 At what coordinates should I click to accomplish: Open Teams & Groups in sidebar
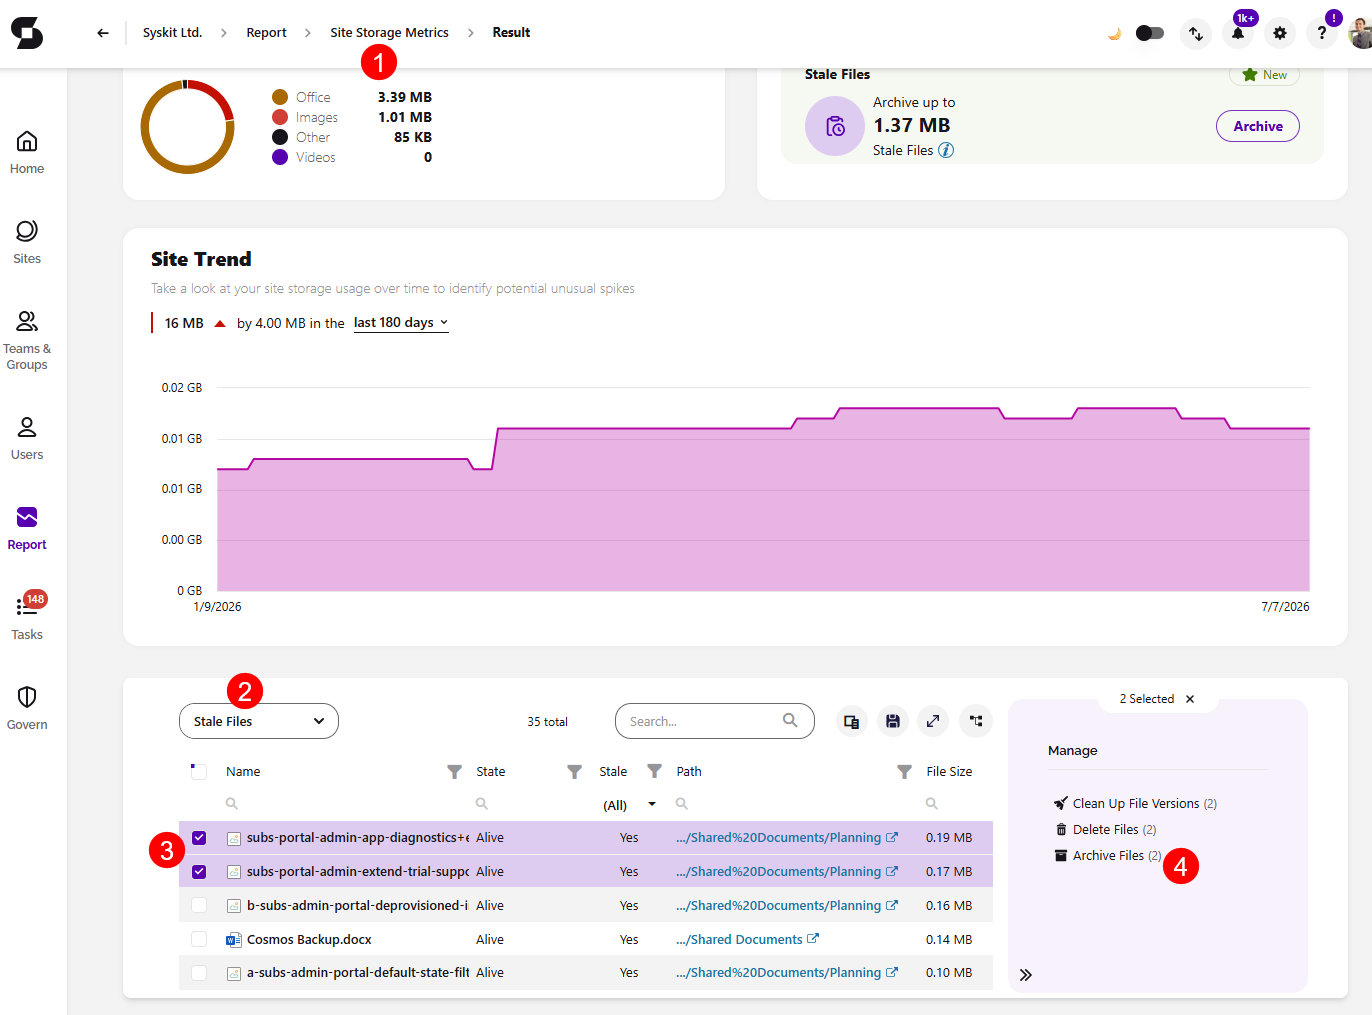(x=27, y=340)
